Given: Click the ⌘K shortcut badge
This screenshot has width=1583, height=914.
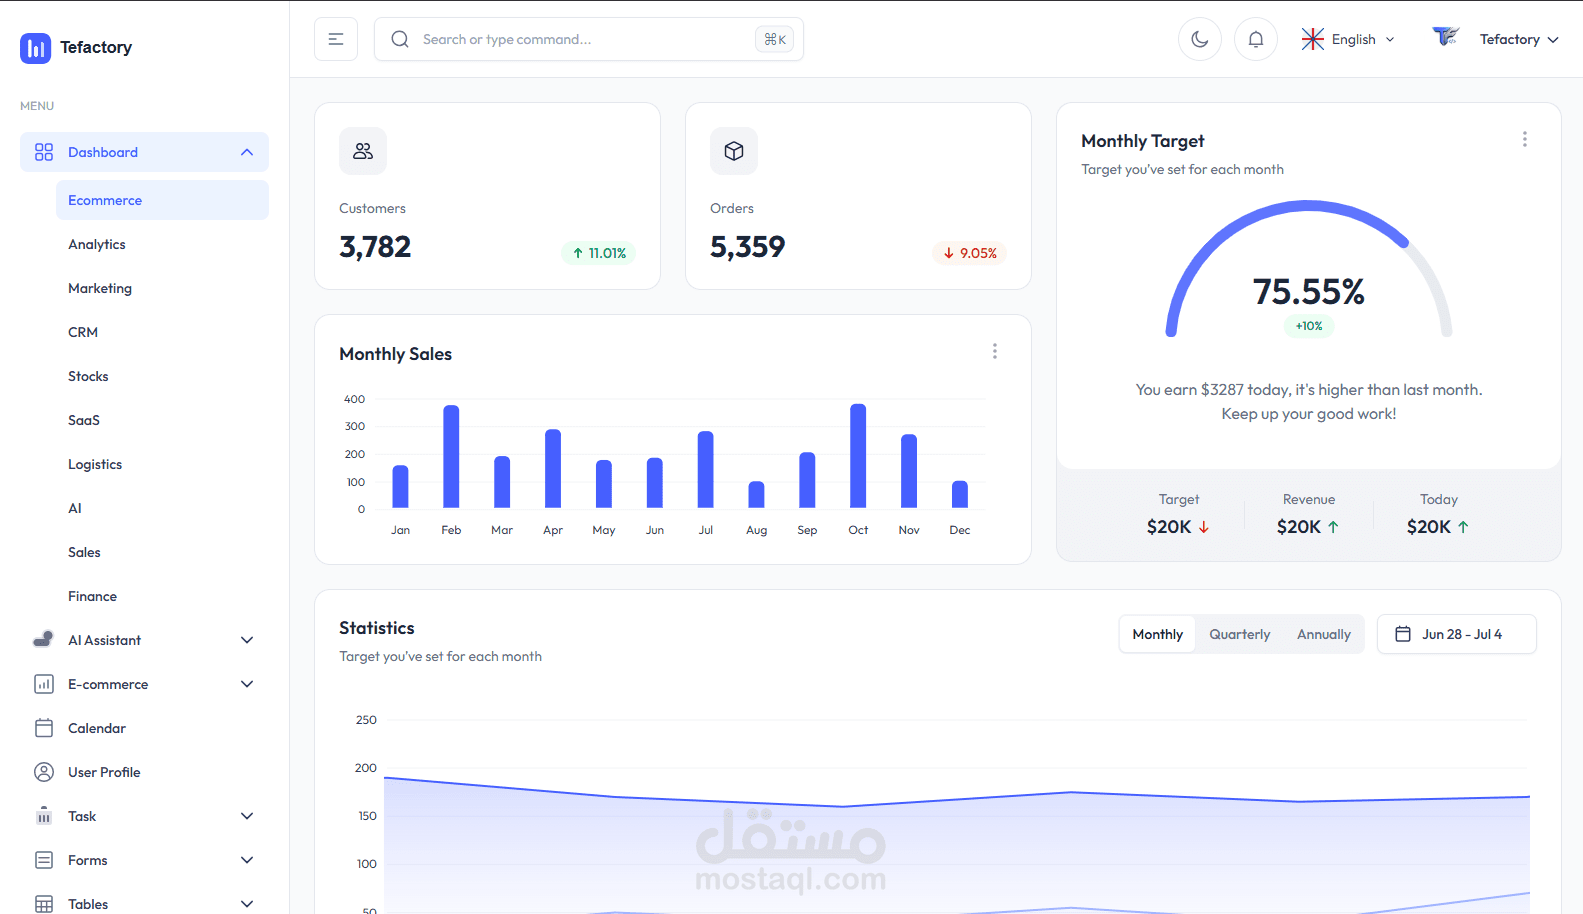Looking at the screenshot, I should click(x=775, y=39).
